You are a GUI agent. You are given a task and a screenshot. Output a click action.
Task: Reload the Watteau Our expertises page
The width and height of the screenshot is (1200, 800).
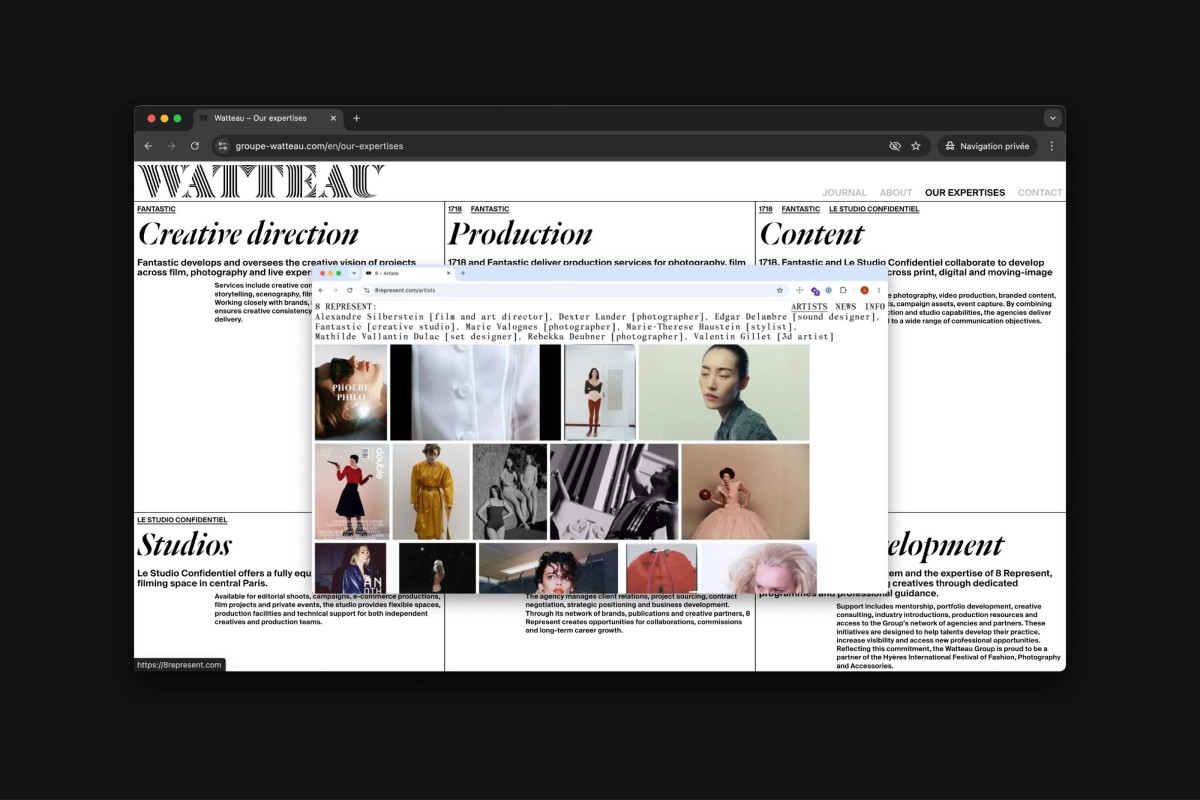[195, 146]
